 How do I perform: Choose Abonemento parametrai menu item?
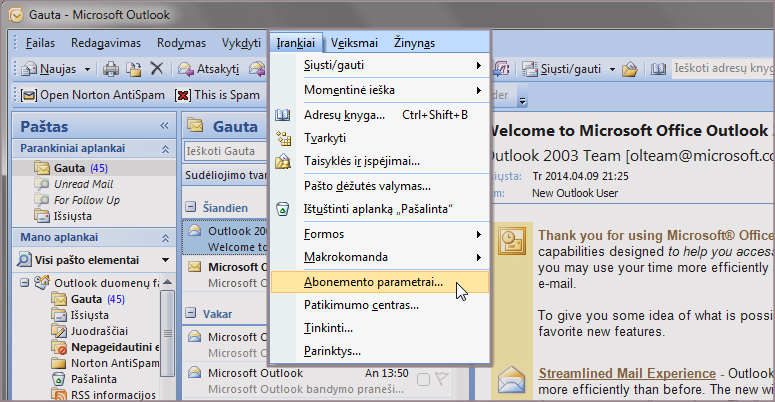[x=372, y=282]
